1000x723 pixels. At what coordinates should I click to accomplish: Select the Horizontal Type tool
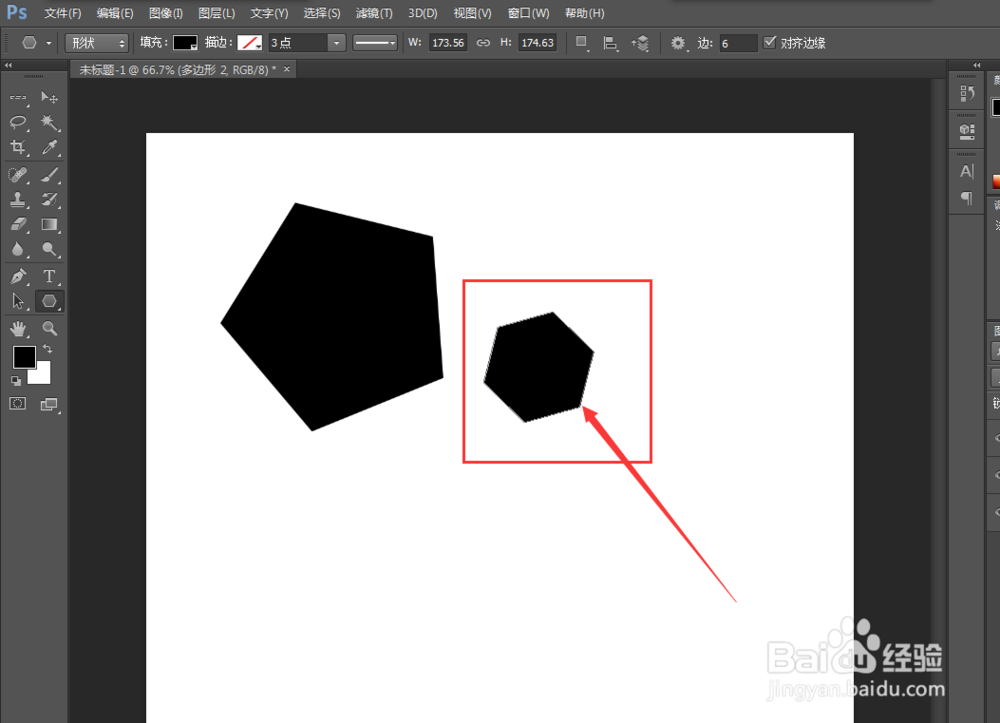tap(49, 276)
